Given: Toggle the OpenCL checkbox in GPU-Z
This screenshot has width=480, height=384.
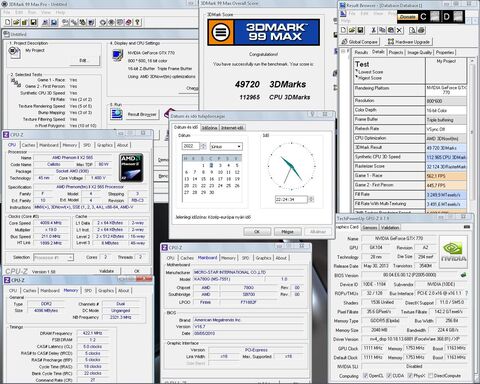Looking at the screenshot, I should 365,375.
